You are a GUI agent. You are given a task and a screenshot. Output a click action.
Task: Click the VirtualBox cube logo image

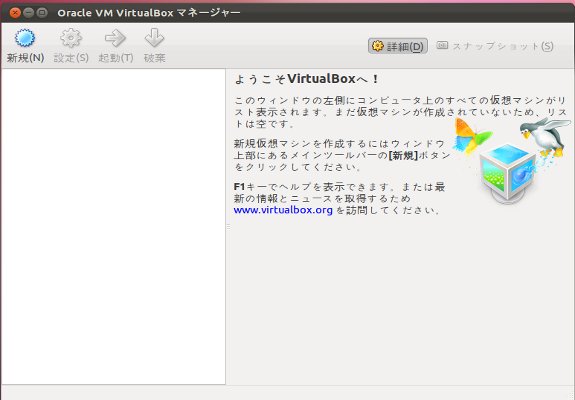point(508,173)
